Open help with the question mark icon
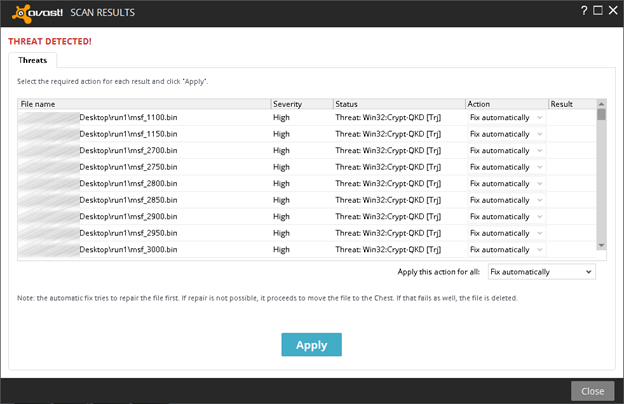Screen dimensions: 624x404 click(x=583, y=10)
